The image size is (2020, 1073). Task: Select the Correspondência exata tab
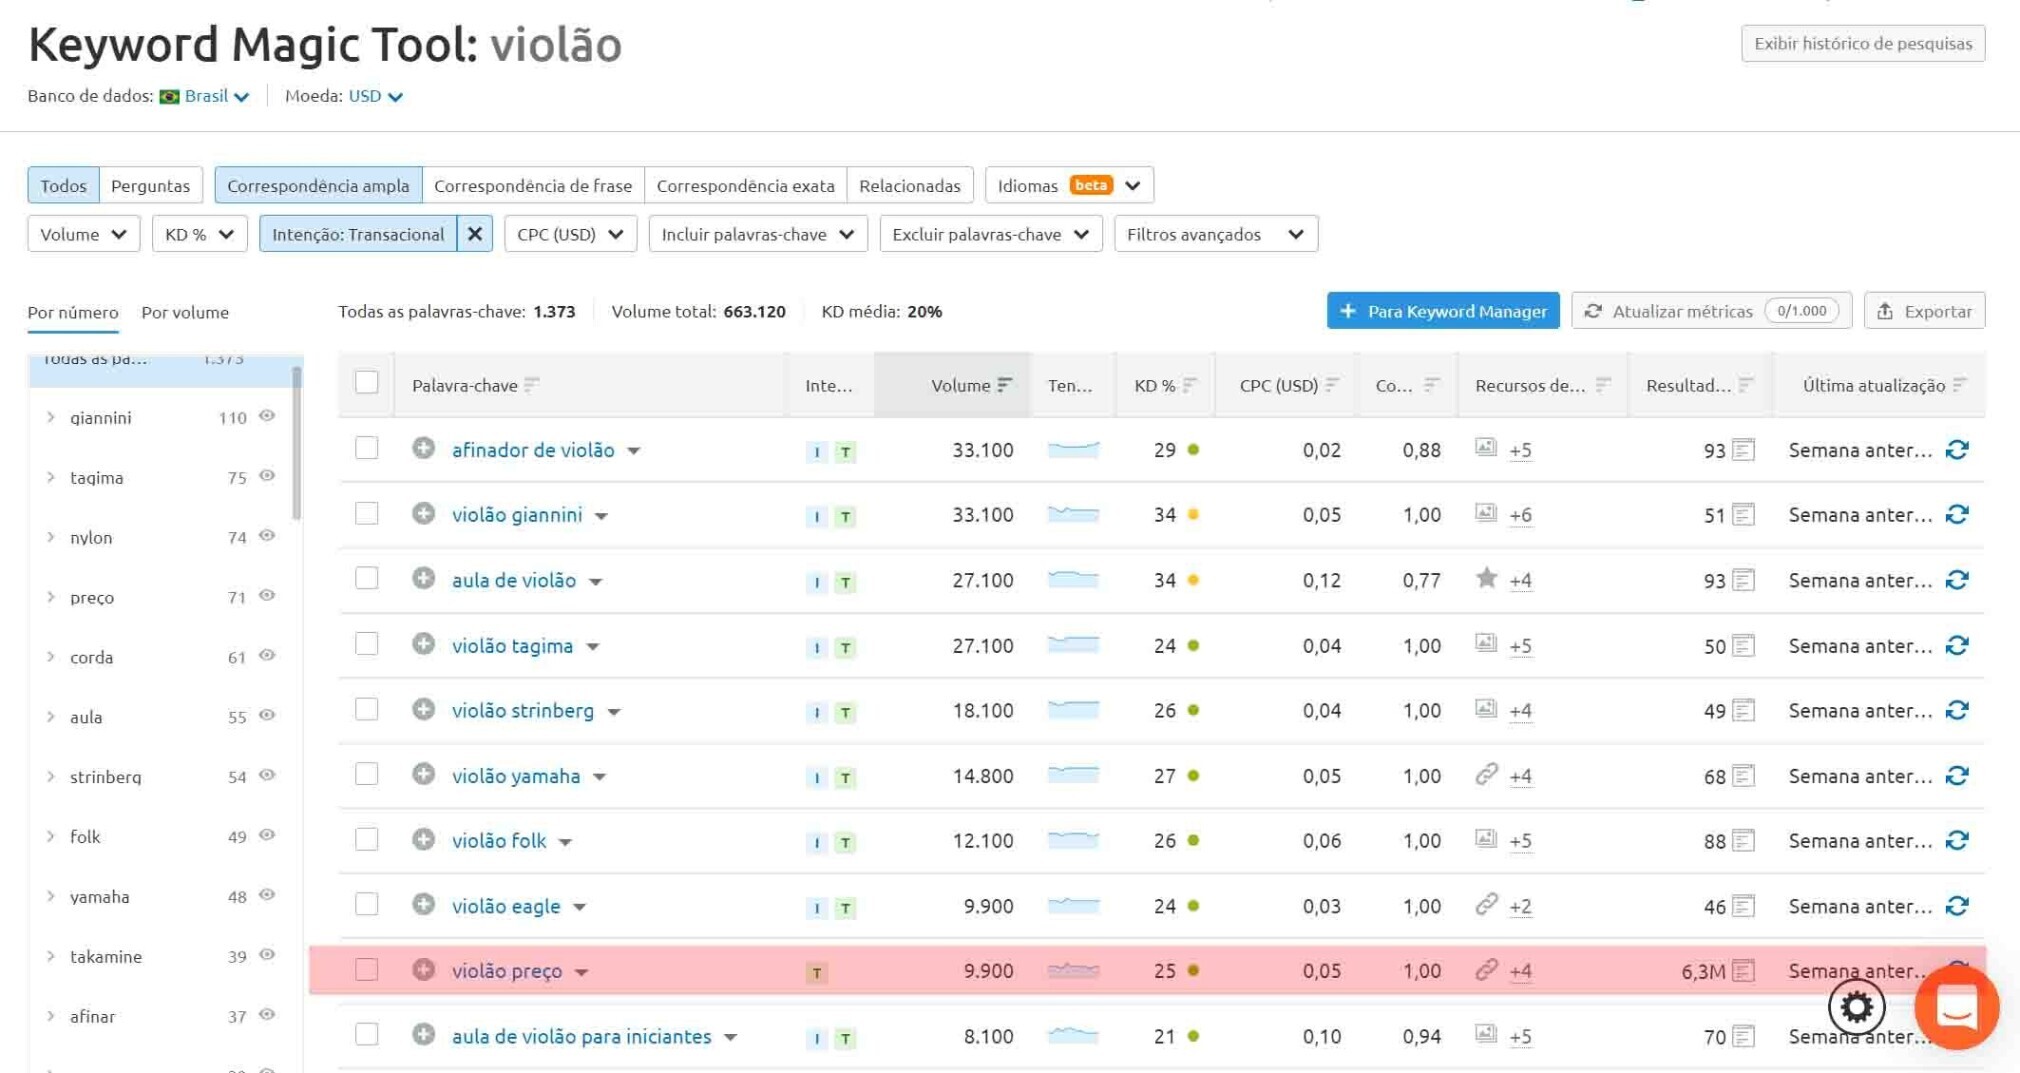point(745,185)
